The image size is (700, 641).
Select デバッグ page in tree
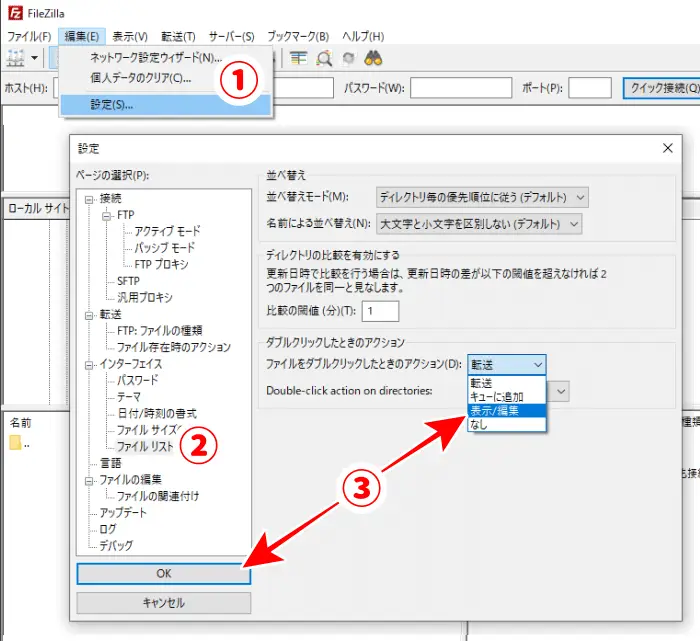(116, 545)
